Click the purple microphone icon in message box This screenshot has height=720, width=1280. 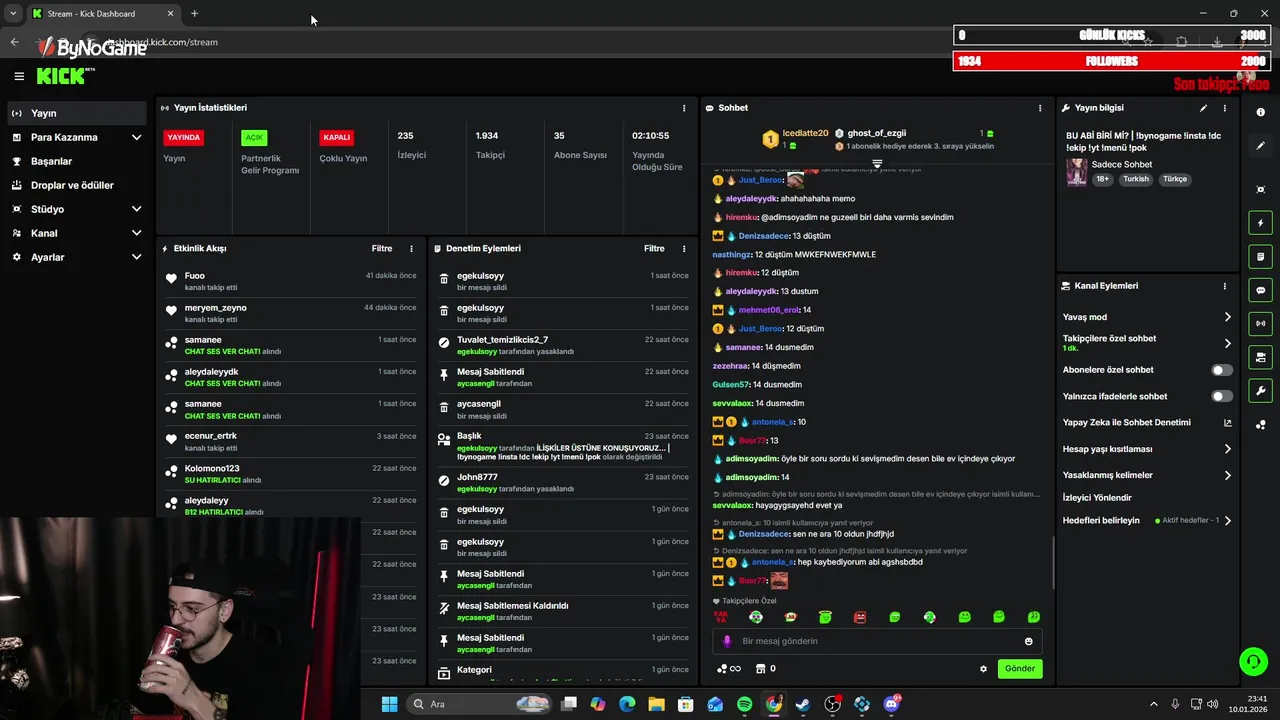727,641
